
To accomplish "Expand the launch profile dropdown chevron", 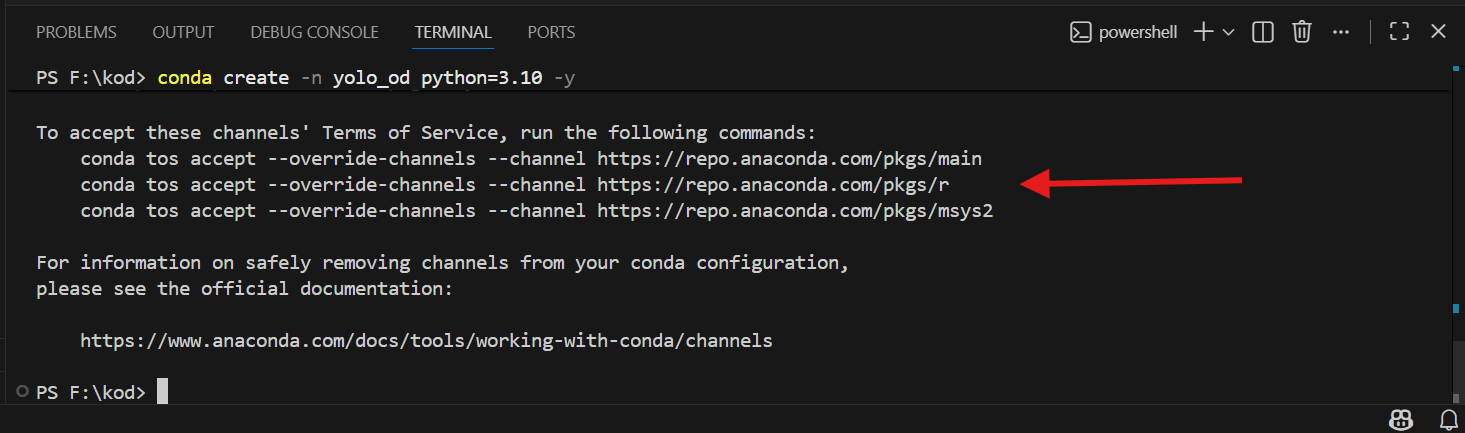I will 1229,32.
